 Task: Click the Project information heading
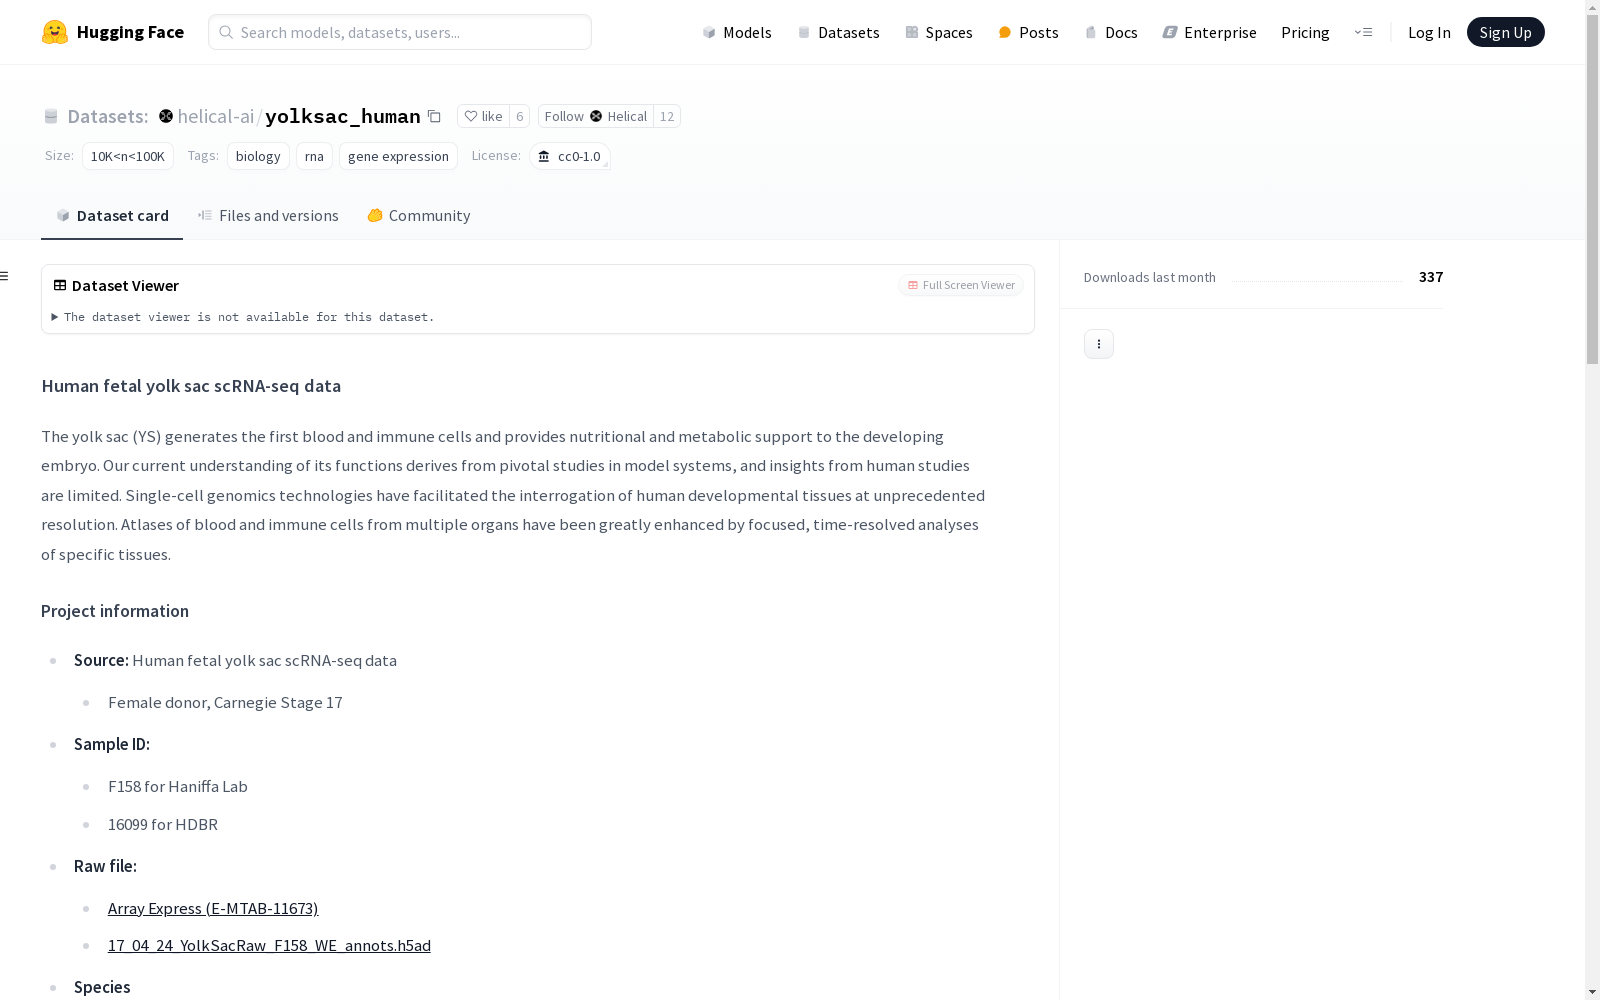(115, 611)
